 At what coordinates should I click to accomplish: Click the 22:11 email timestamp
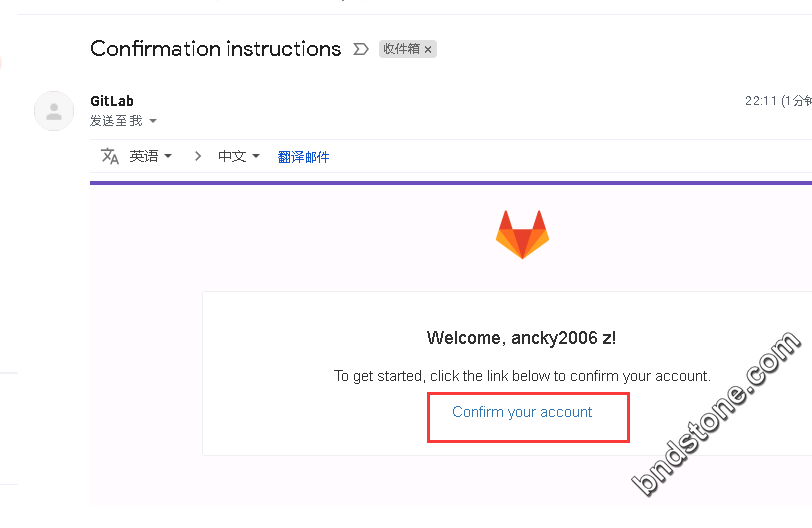coord(761,100)
